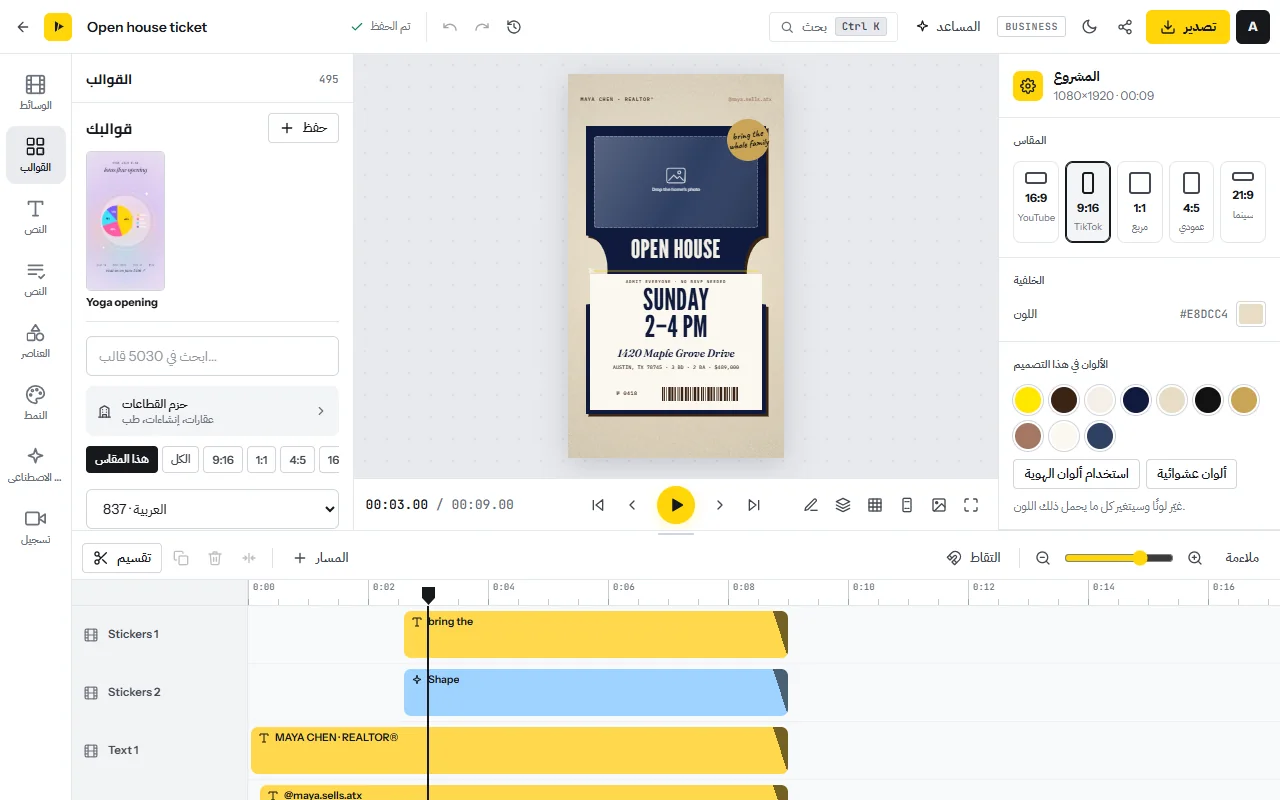This screenshot has width=1280, height=800.
Task: Open the version history clock icon
Action: (514, 27)
